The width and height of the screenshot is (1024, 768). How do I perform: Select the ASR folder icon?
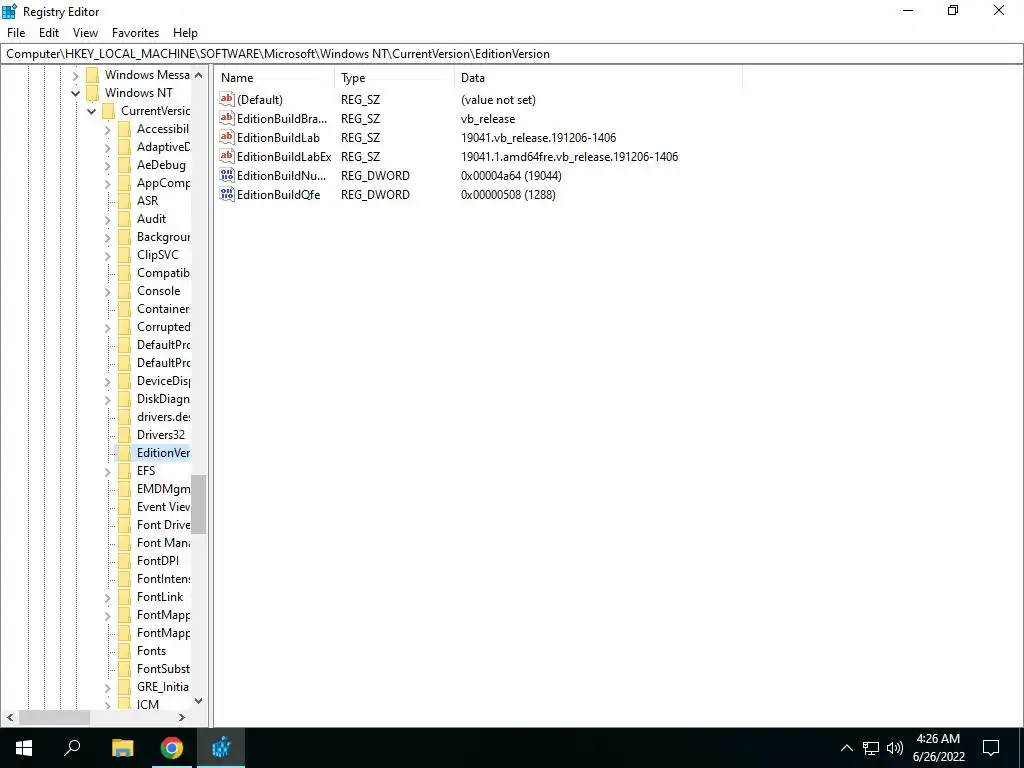pos(124,201)
